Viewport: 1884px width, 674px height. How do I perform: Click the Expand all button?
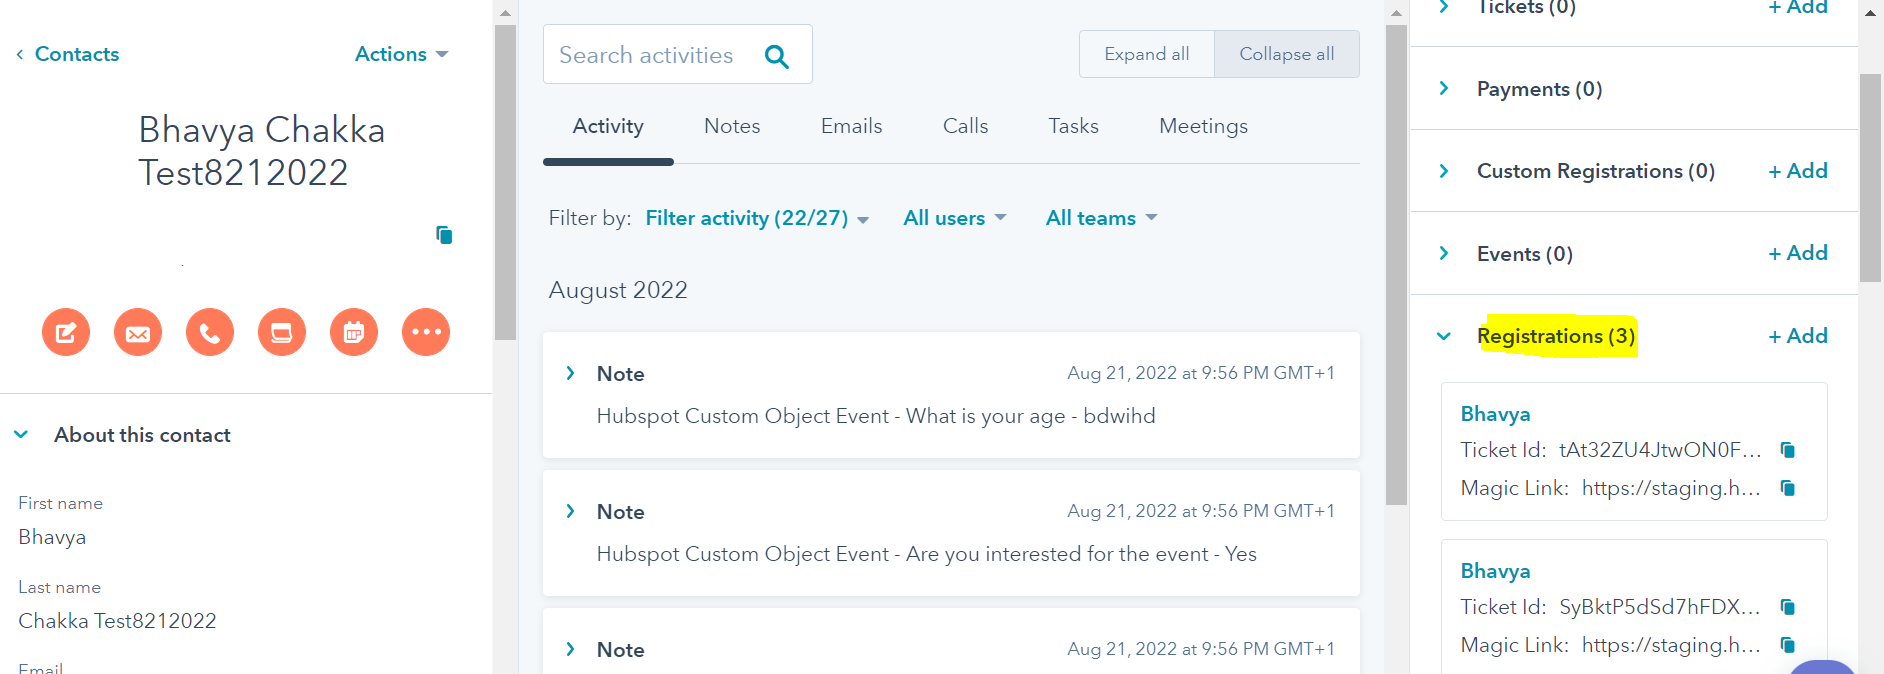[1147, 54]
